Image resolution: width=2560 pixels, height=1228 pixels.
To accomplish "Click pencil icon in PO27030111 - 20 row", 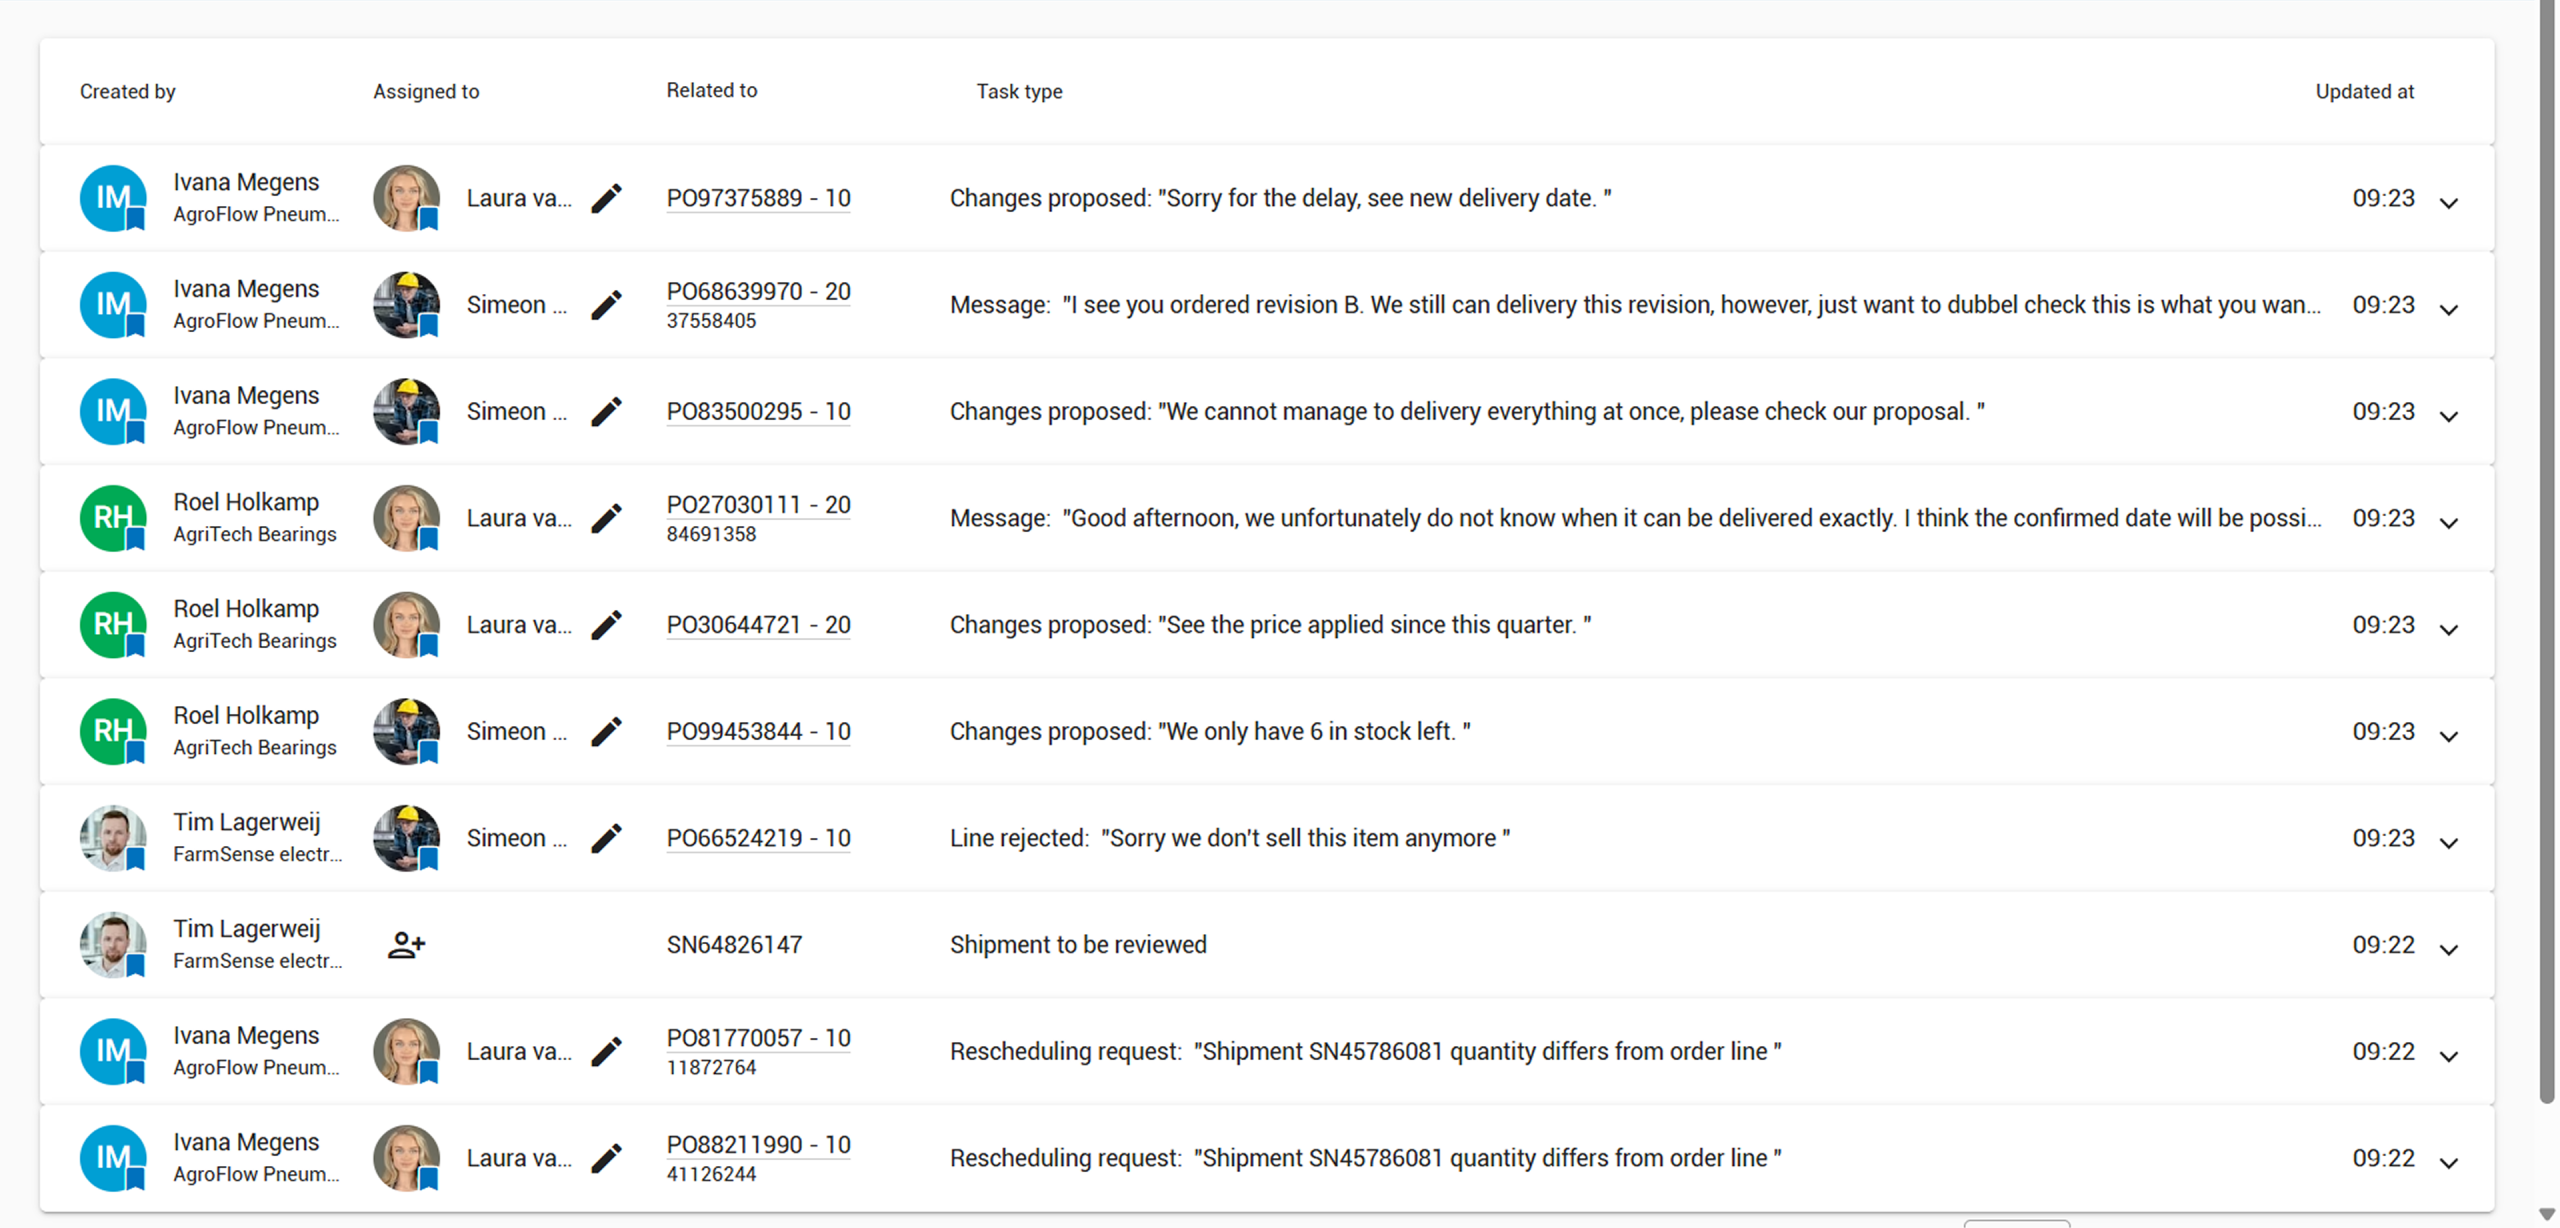I will pyautogui.click(x=606, y=518).
